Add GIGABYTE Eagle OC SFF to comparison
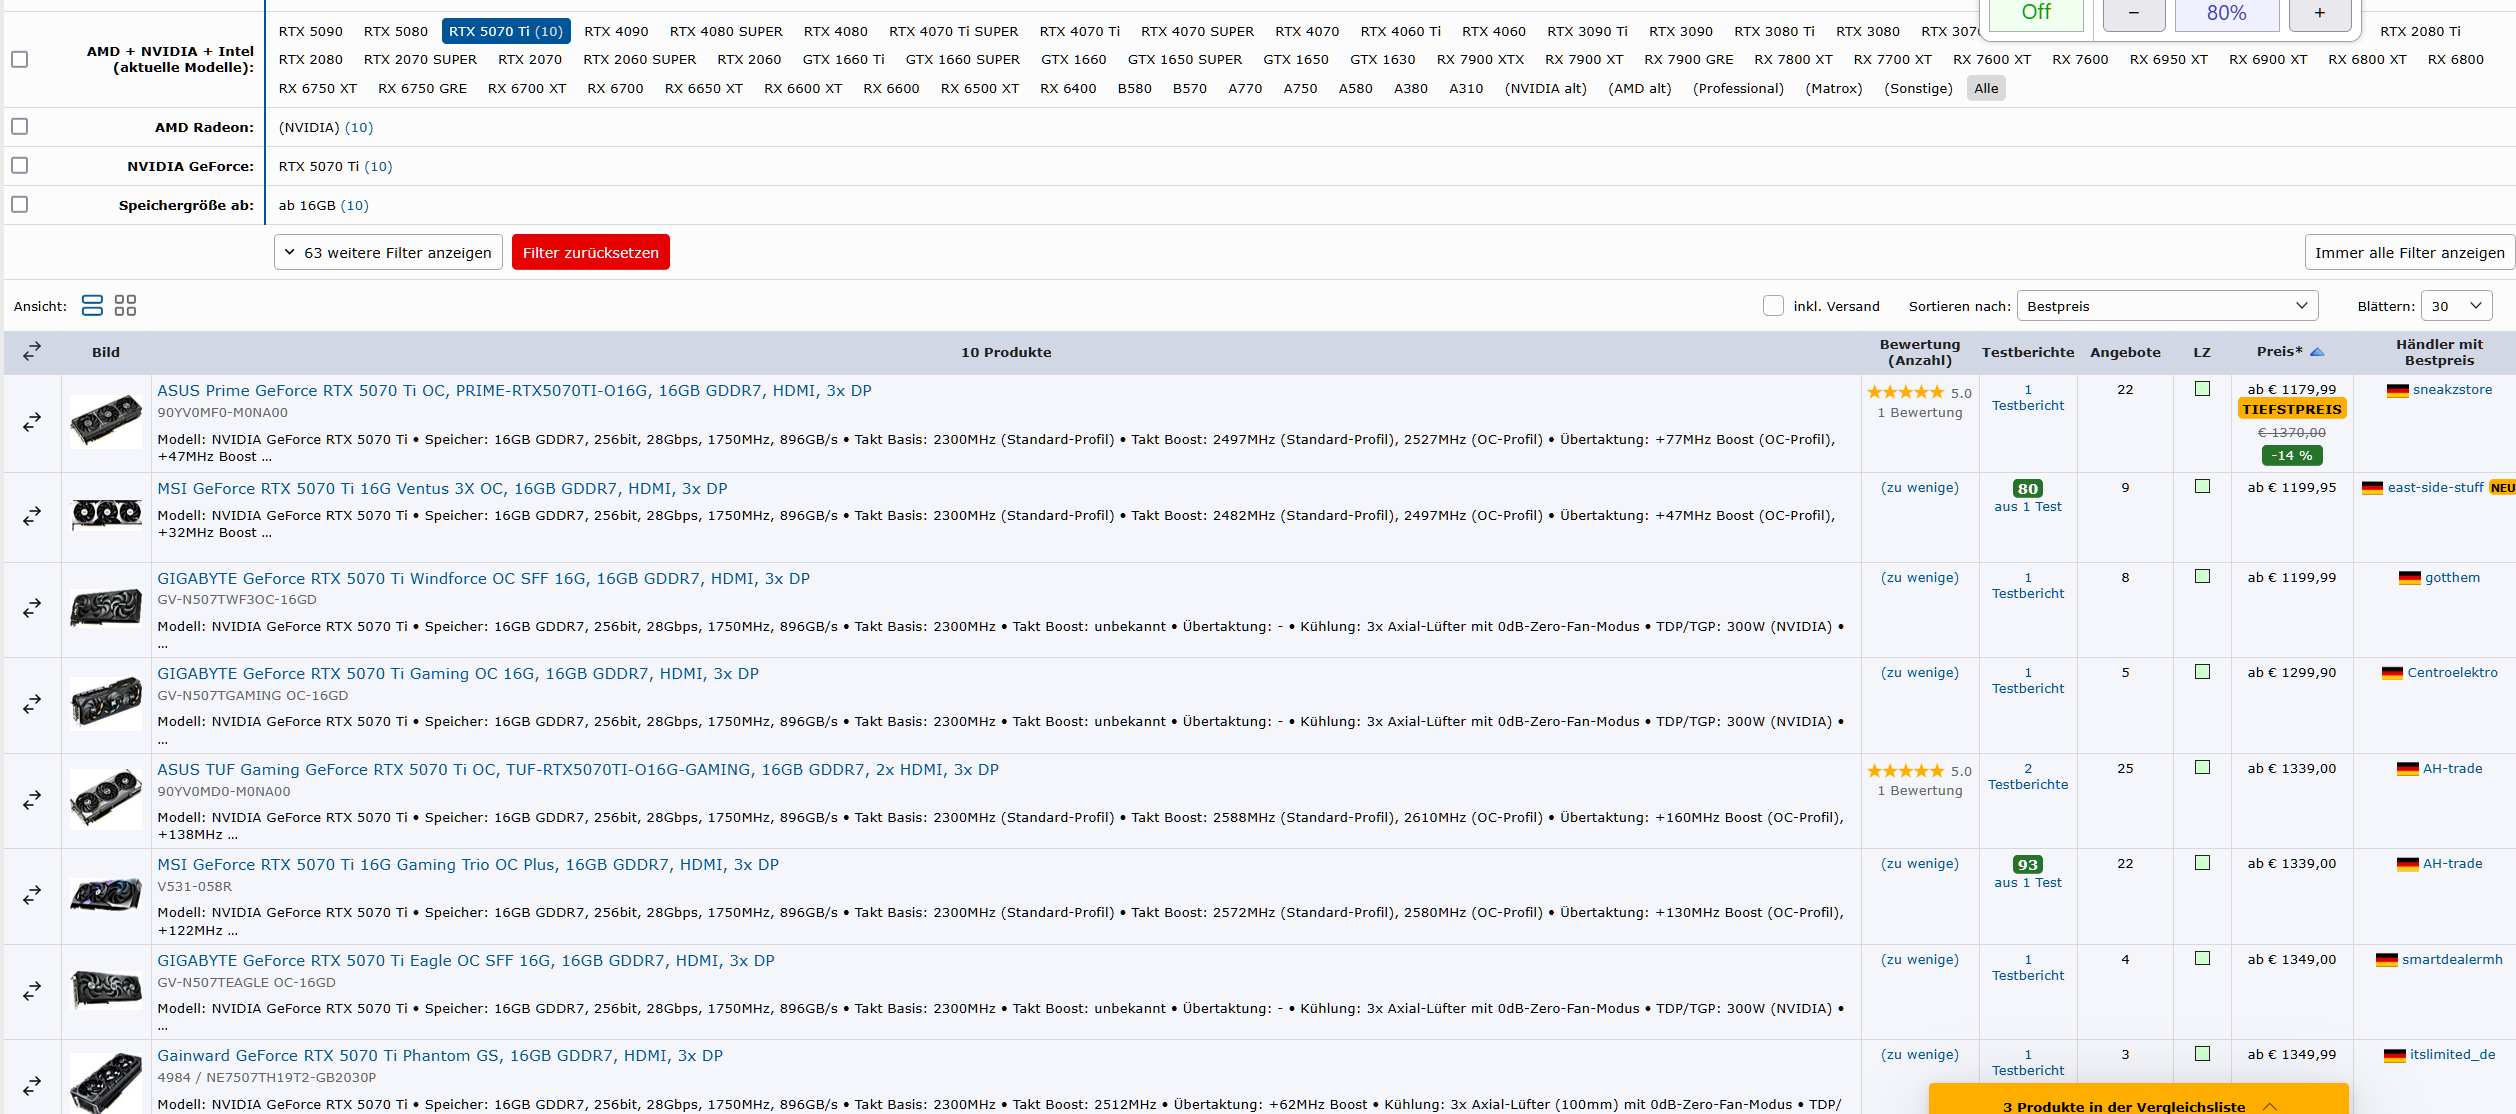Image resolution: width=2516 pixels, height=1114 pixels. pos(32,990)
